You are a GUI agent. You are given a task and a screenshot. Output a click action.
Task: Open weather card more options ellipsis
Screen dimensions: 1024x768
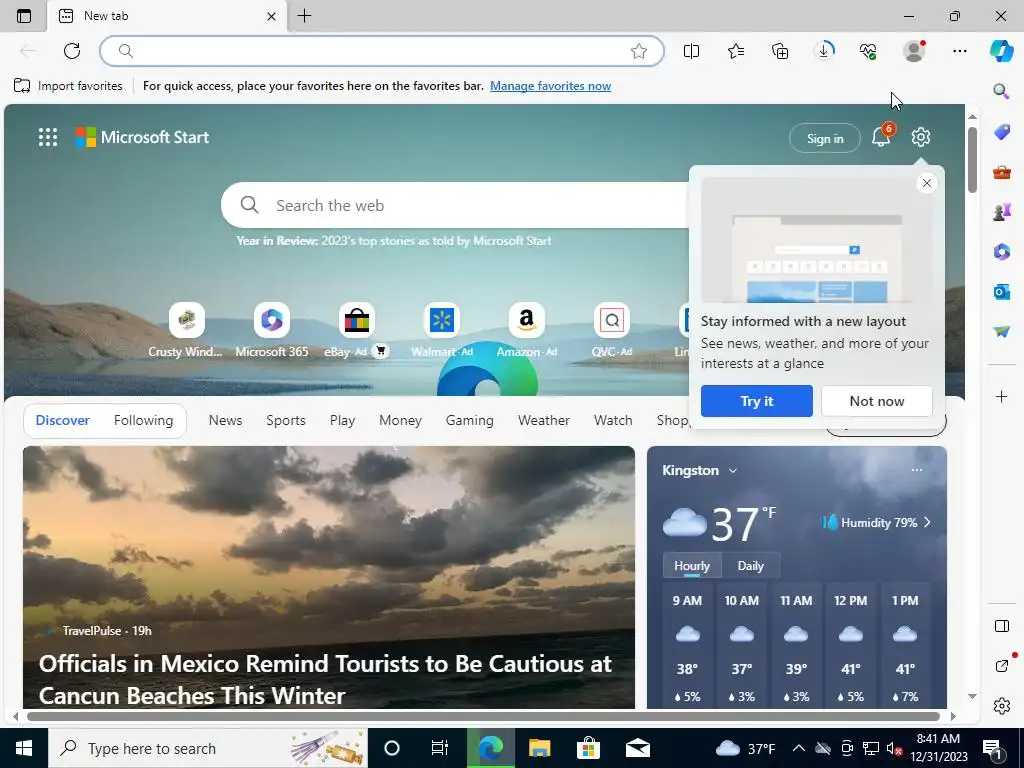(917, 470)
